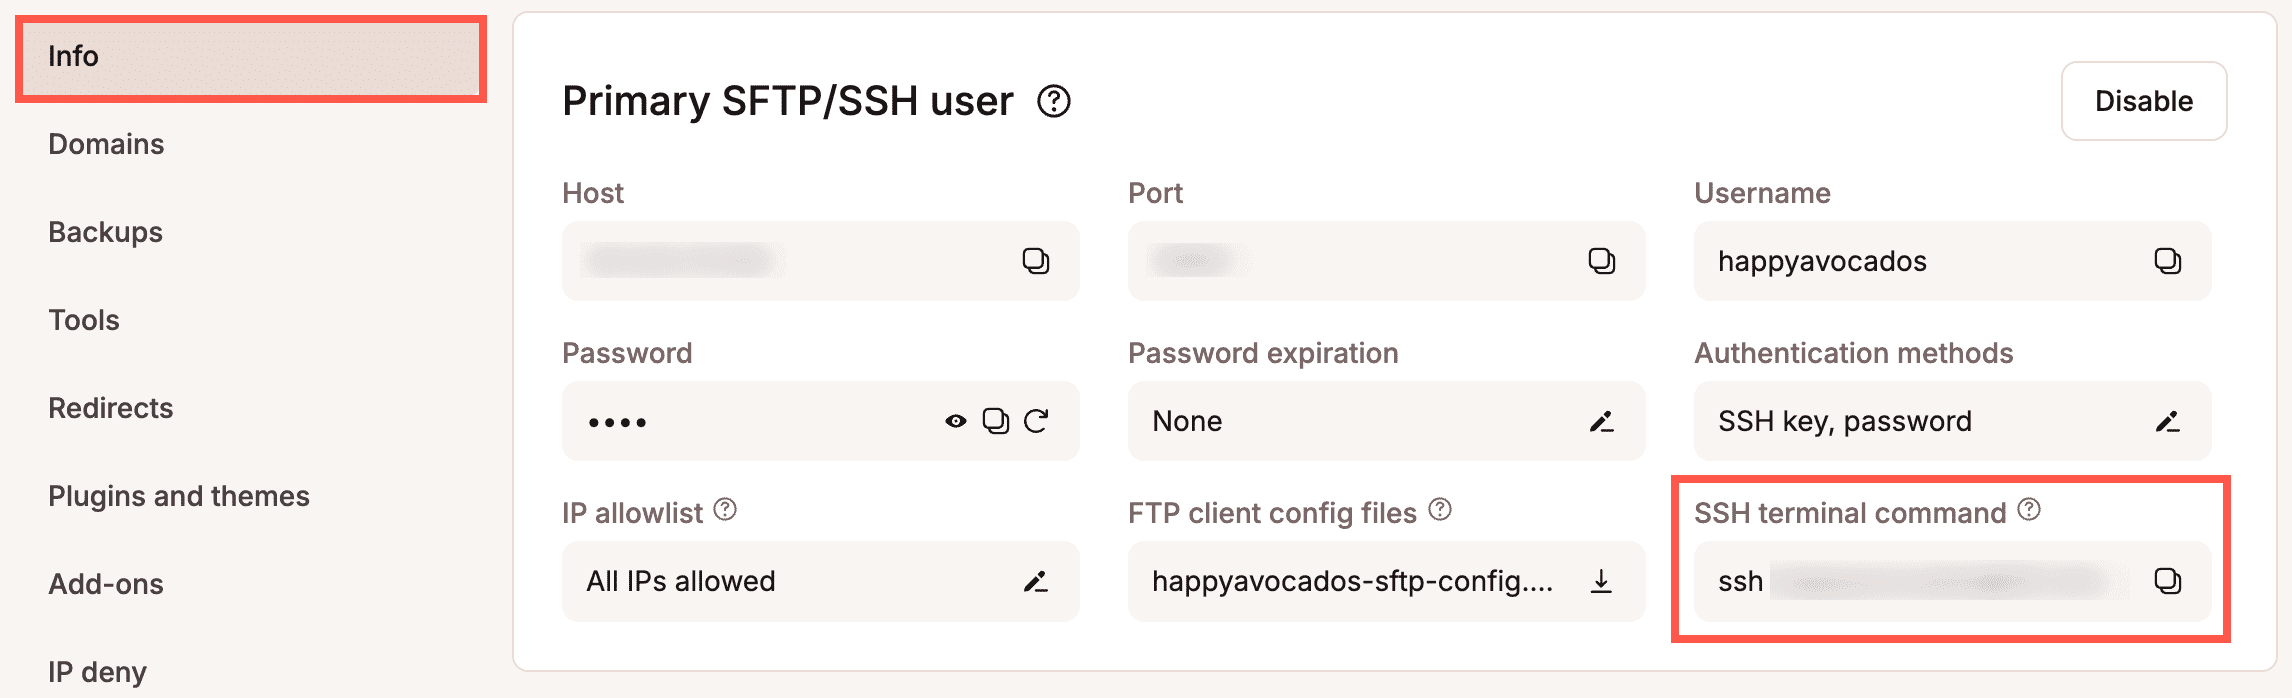Viewport: 2292px width, 698px height.
Task: Open help tooltip for Primary SFTP/SSH user
Action: 1053,101
